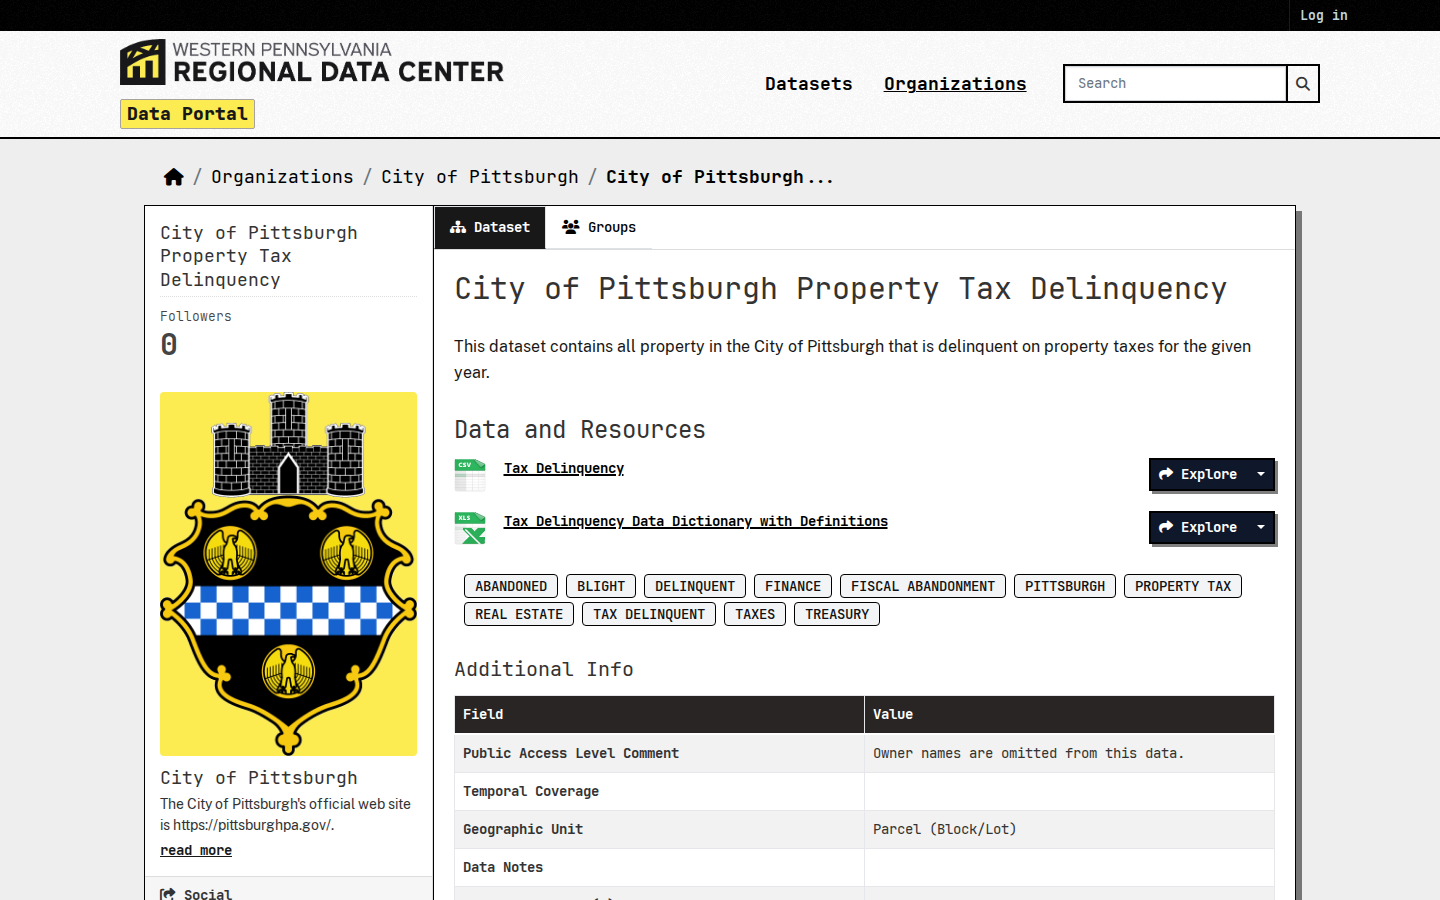Viewport: 1440px width, 900px height.
Task: Select the TREASURY tag
Action: coord(837,614)
